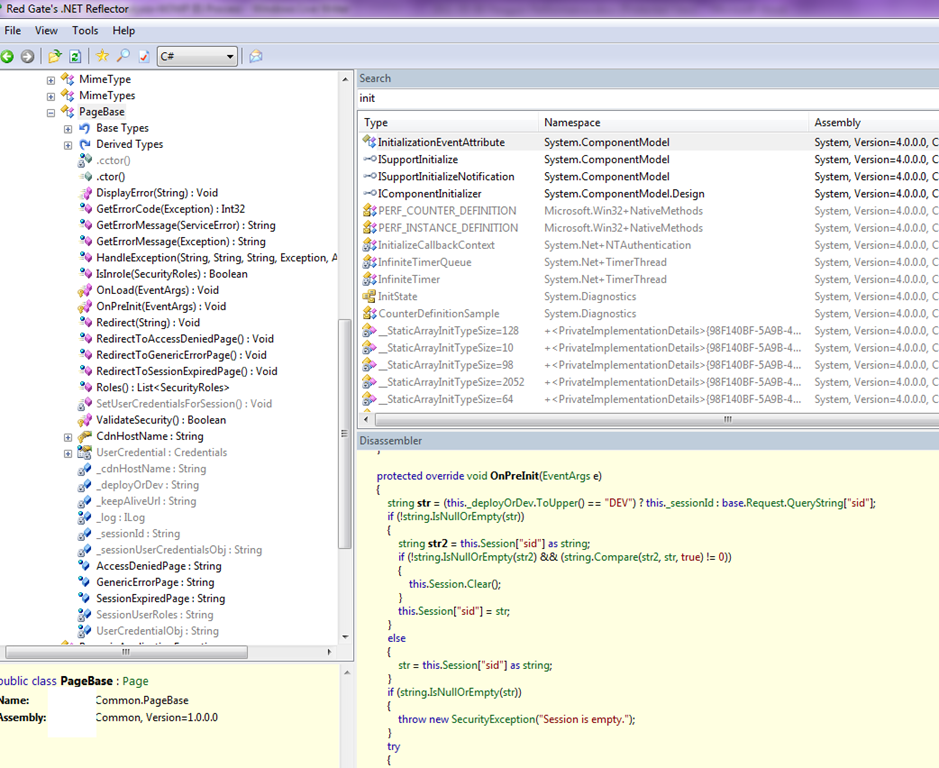Expand the Derived Types node
Screen dimensions: 939x768
(x=68, y=144)
